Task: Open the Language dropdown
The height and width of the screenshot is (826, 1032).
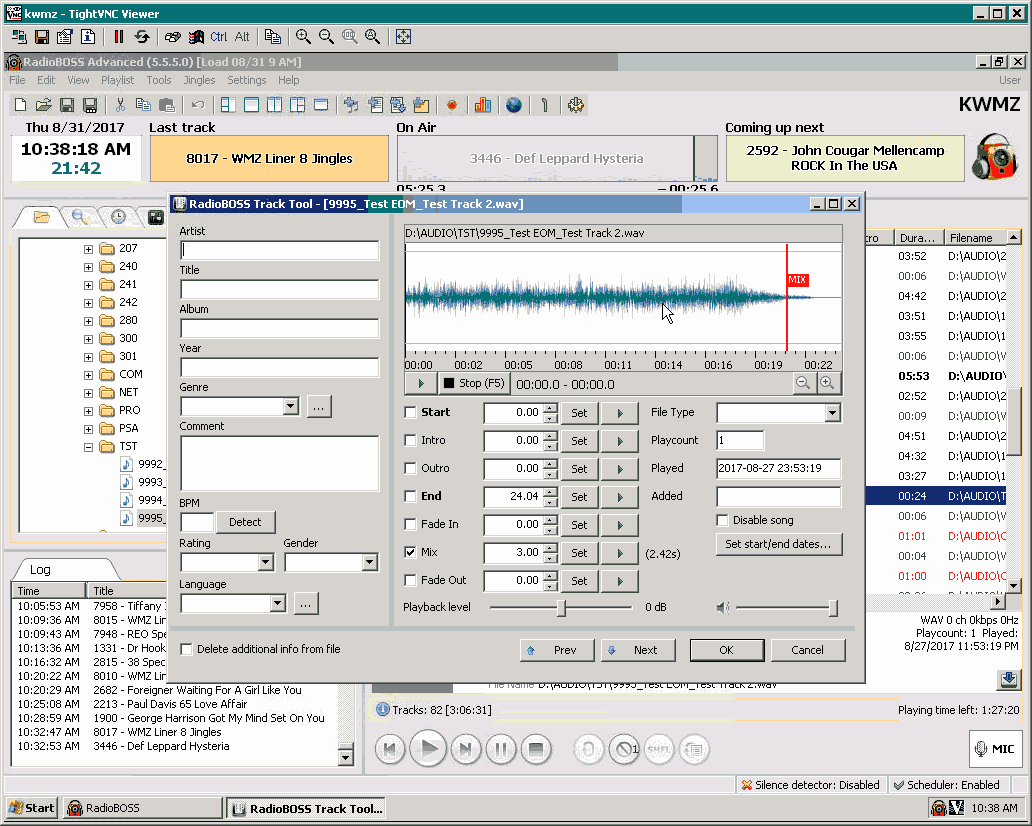Action: click(x=278, y=604)
